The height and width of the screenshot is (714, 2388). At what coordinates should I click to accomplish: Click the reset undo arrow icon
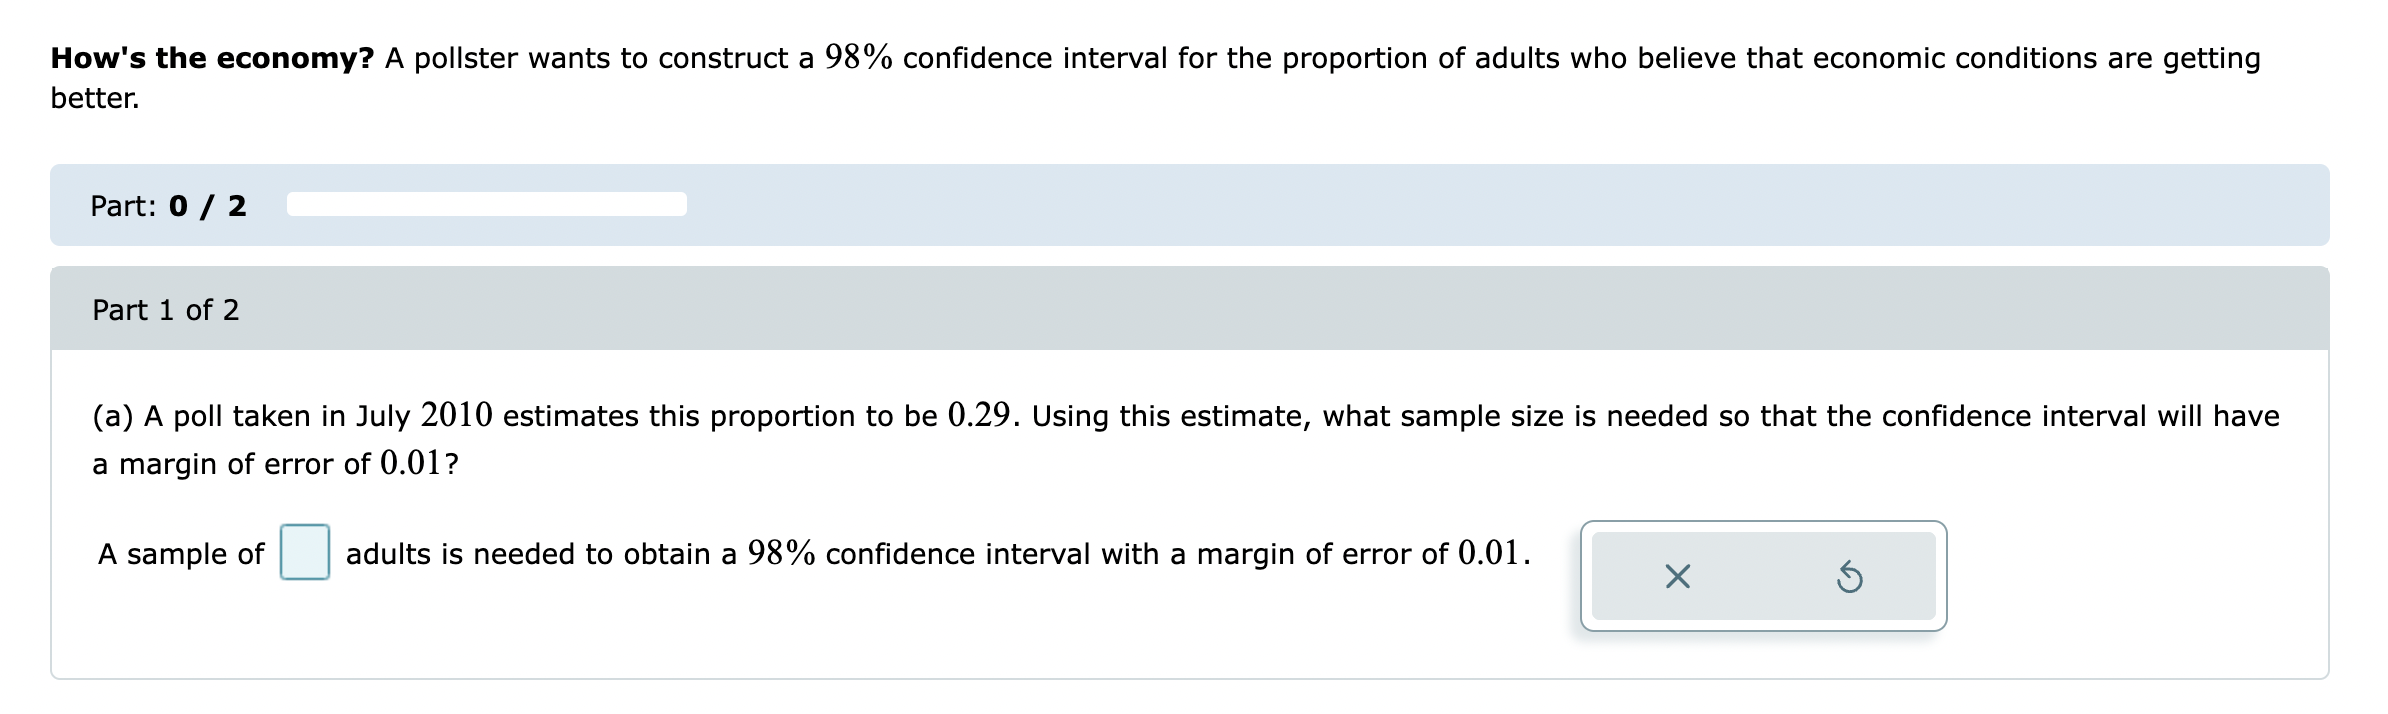pyautogui.click(x=1849, y=577)
